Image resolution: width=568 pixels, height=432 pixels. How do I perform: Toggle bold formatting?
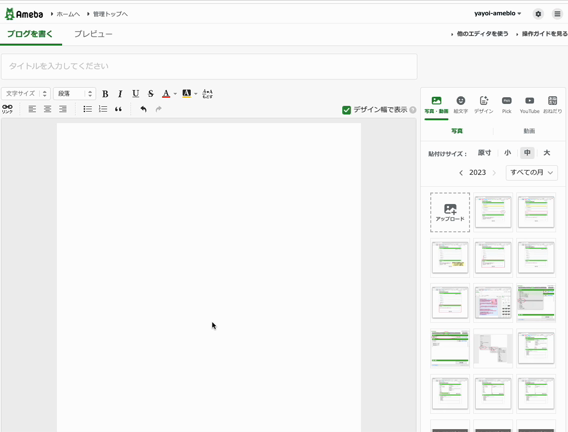tap(105, 94)
